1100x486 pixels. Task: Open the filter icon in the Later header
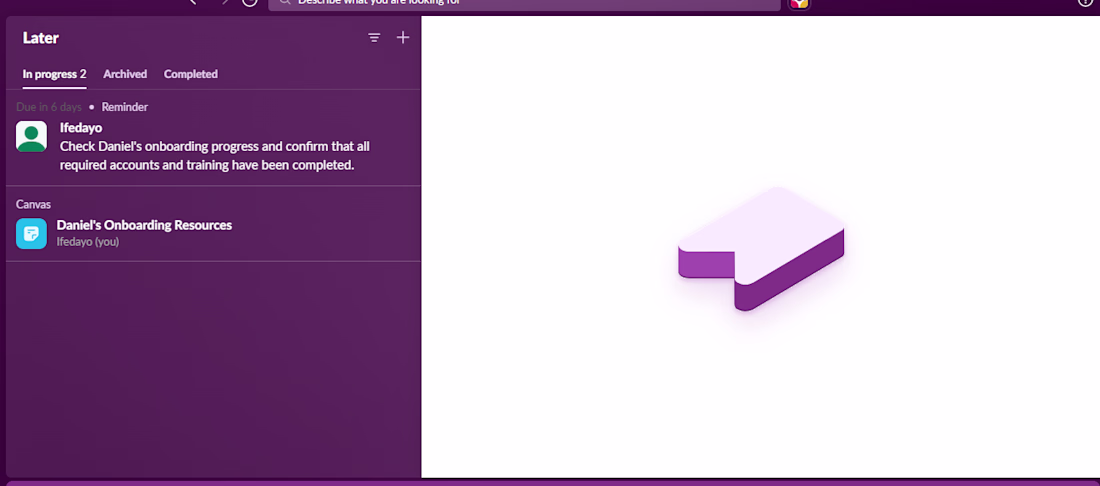point(374,38)
